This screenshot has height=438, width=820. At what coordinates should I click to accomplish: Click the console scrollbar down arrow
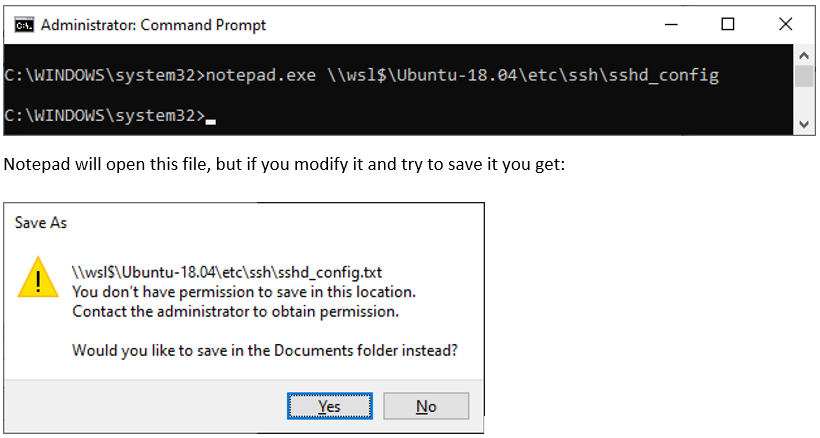tap(804, 125)
